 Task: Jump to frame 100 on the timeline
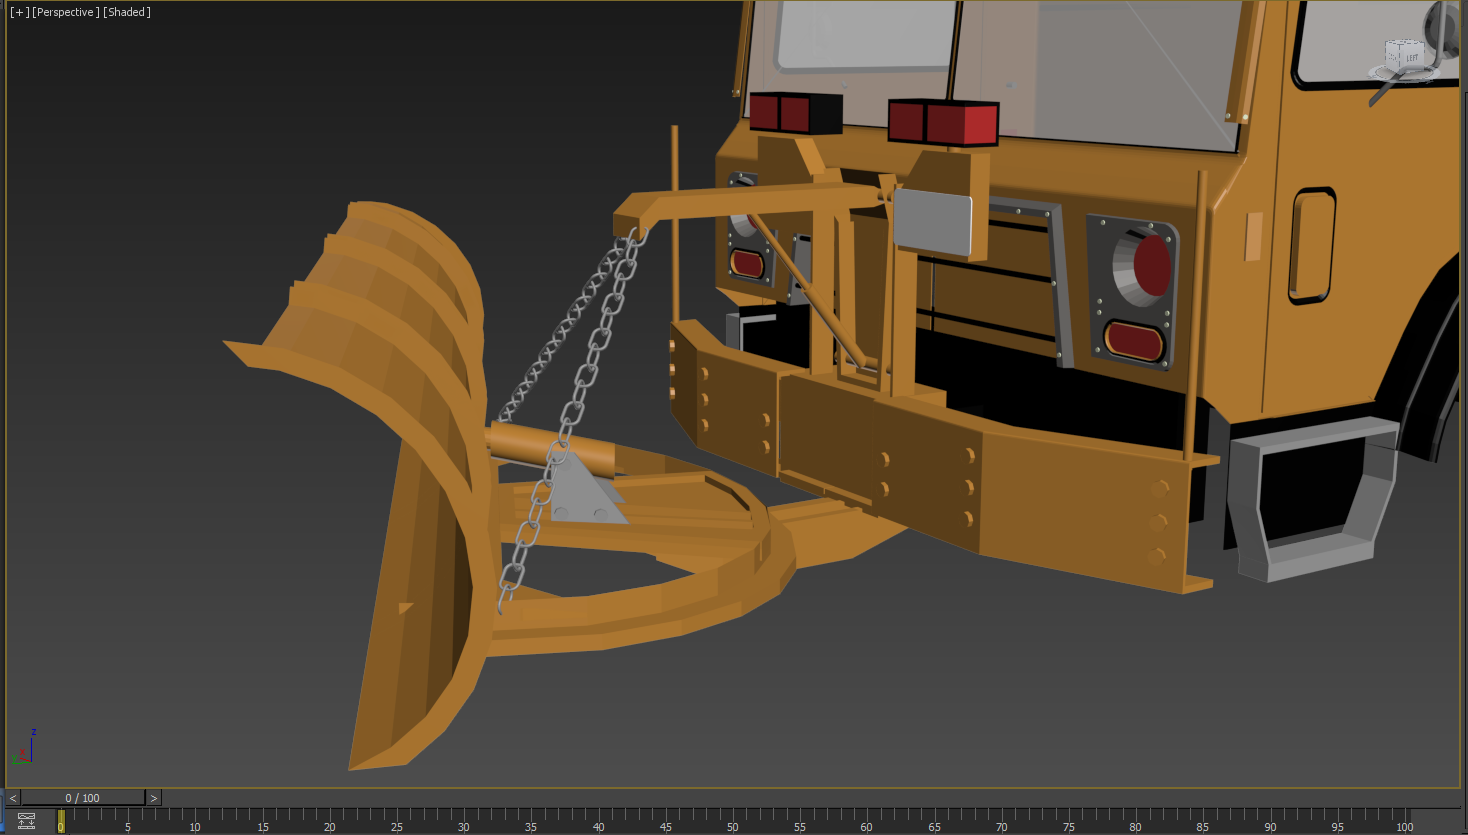(1405, 821)
